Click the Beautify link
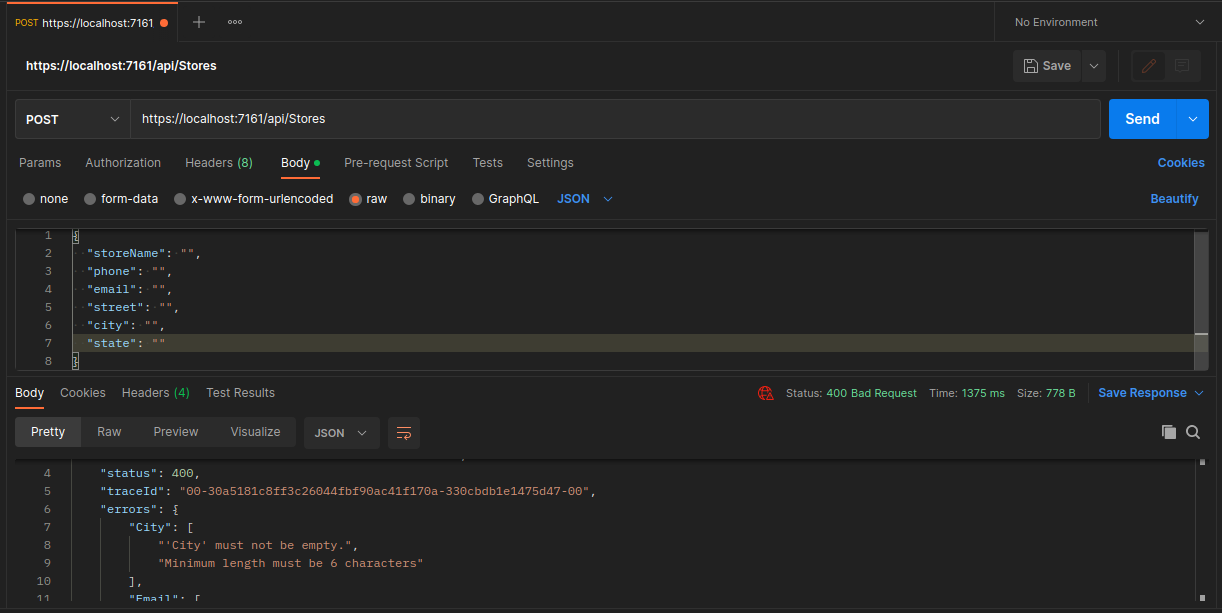The height and width of the screenshot is (613, 1222). click(x=1174, y=199)
